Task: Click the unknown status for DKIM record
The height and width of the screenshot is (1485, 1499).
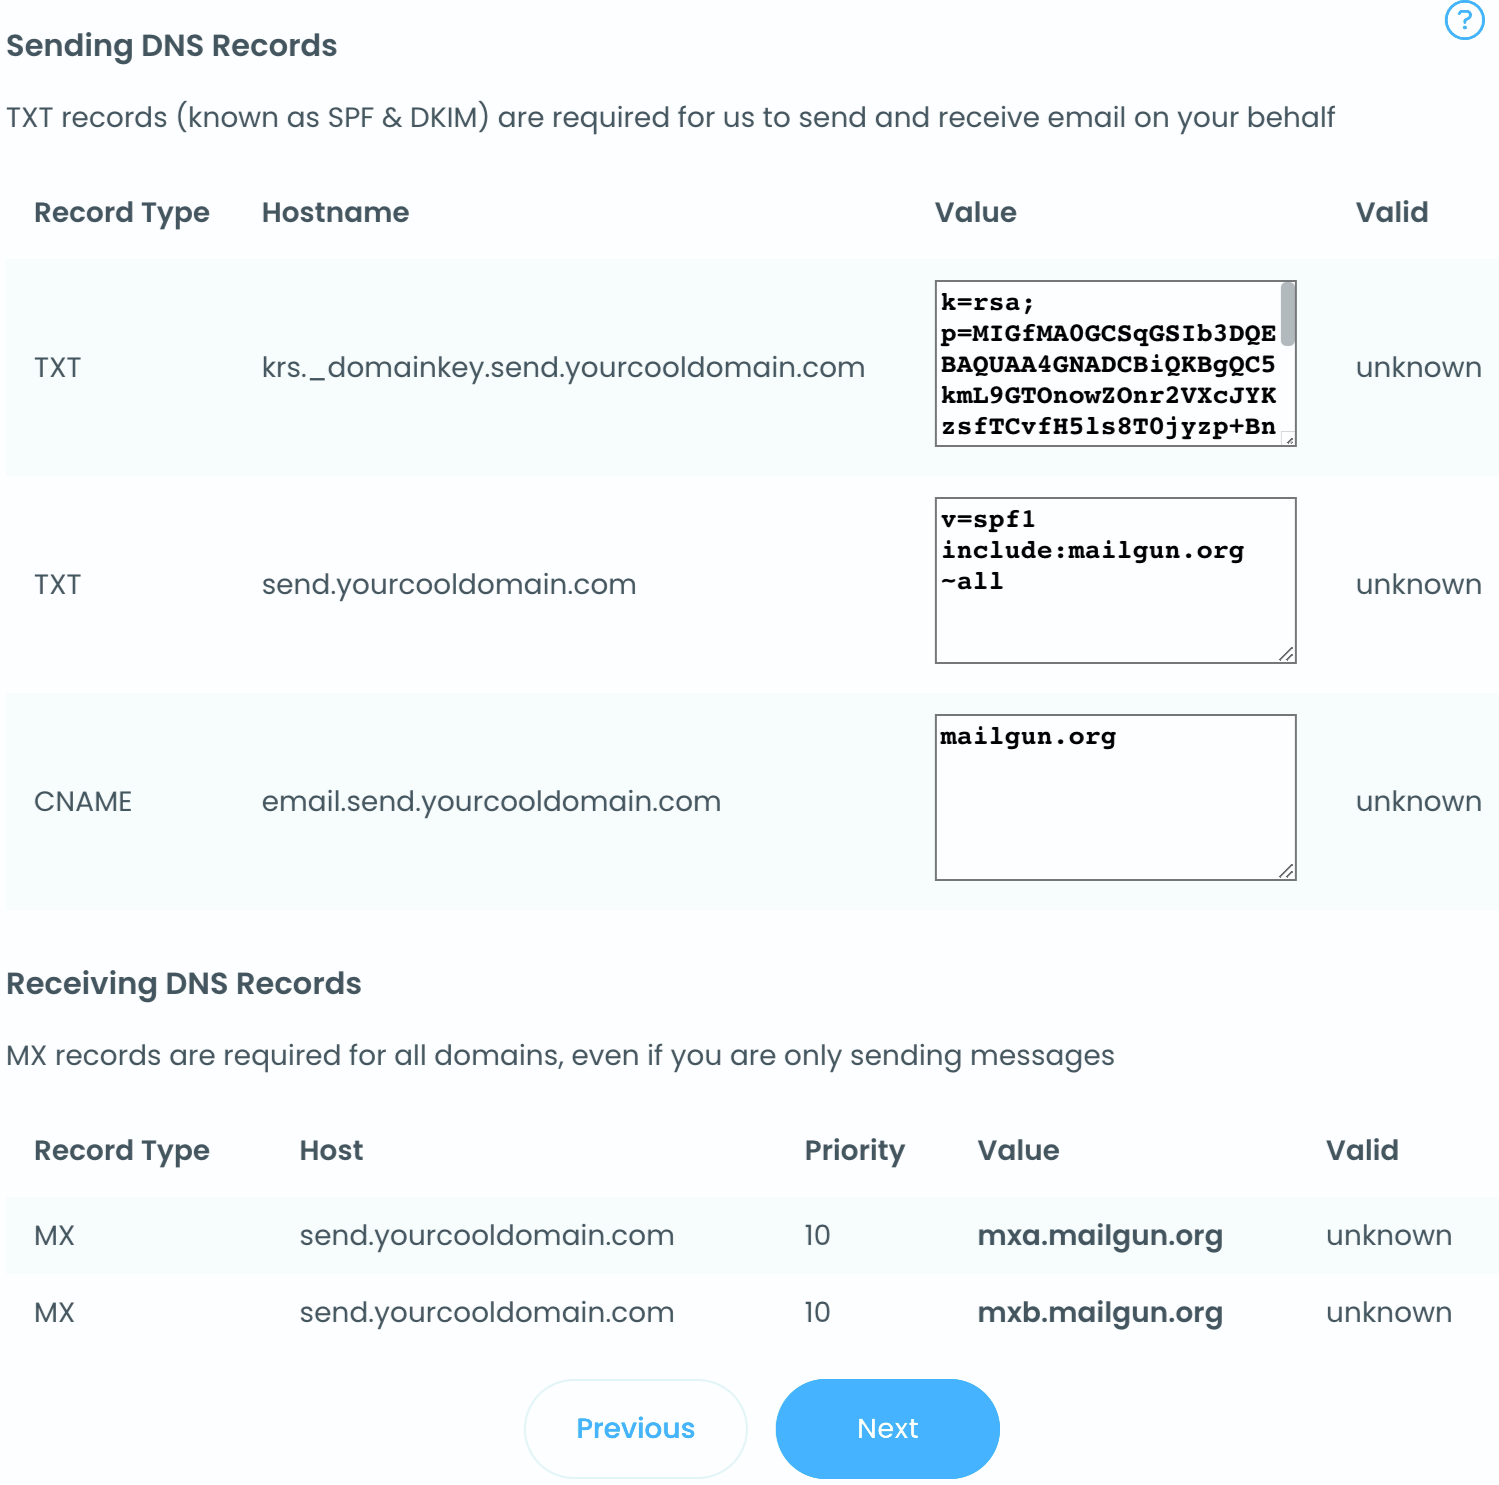Action: coord(1418,367)
